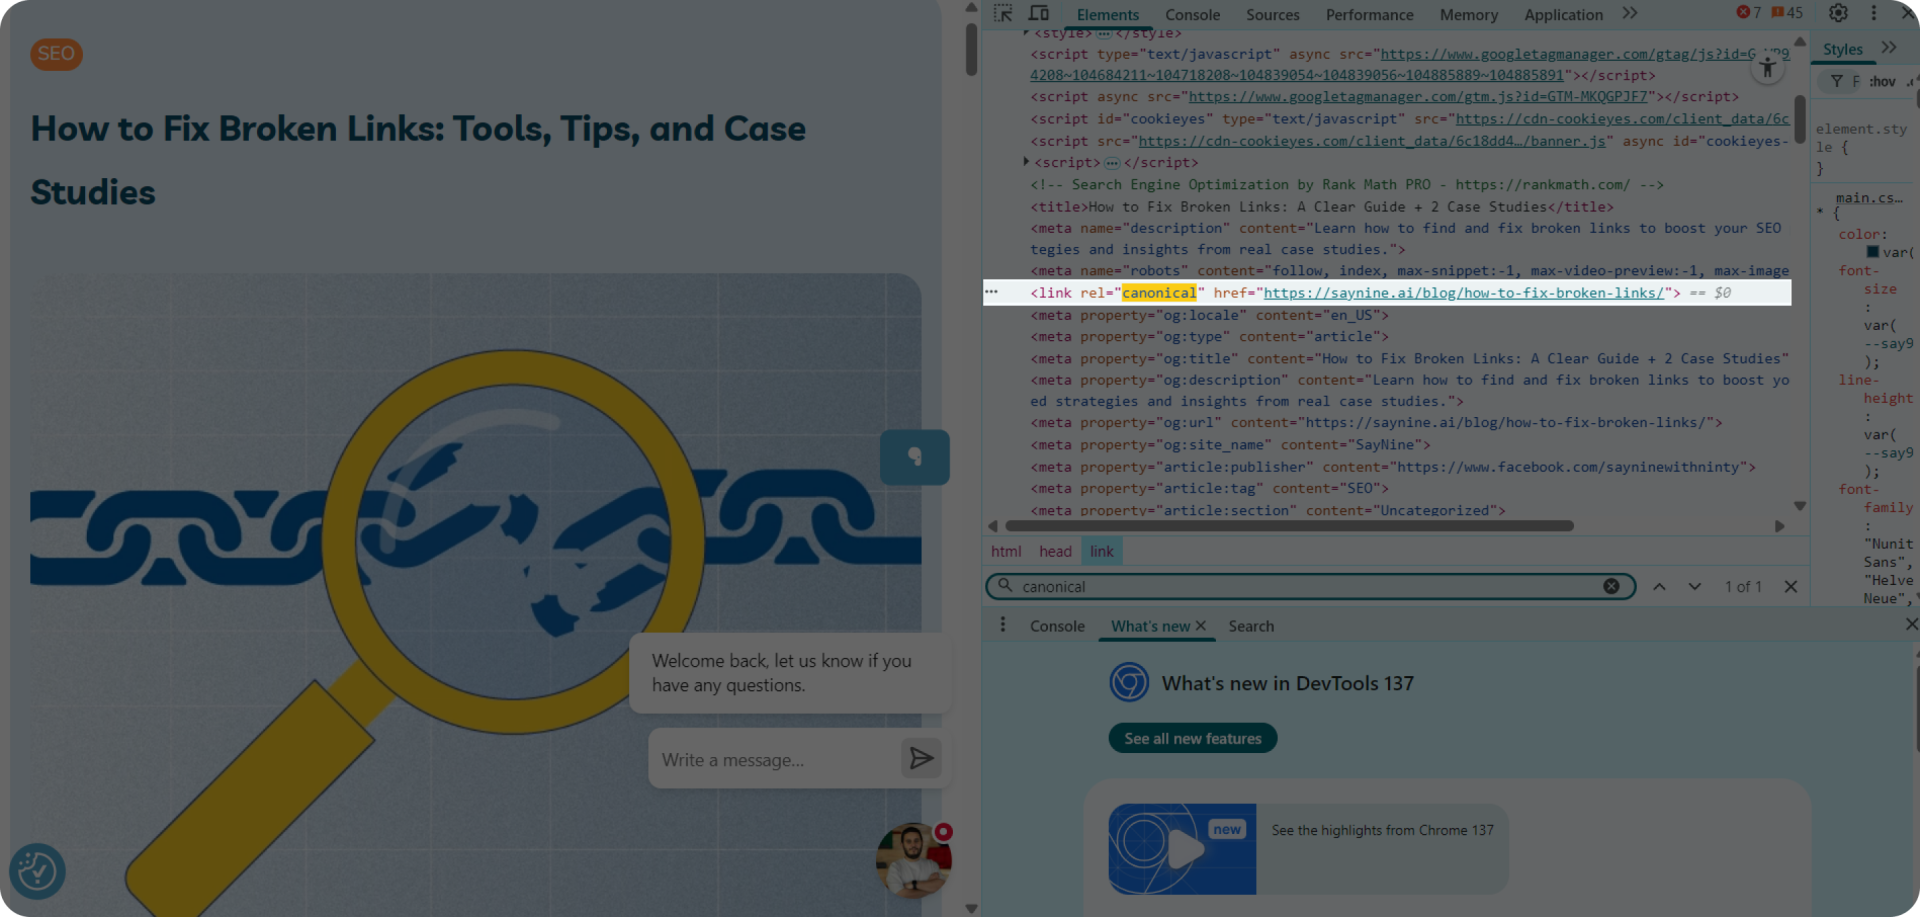This screenshot has width=1920, height=917.
Task: Open the drawer Search tab
Action: 1251,626
